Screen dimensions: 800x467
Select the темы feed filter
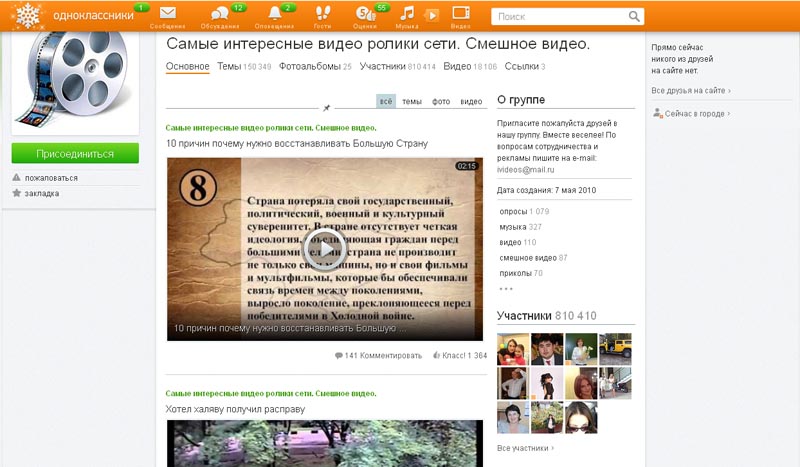point(412,102)
